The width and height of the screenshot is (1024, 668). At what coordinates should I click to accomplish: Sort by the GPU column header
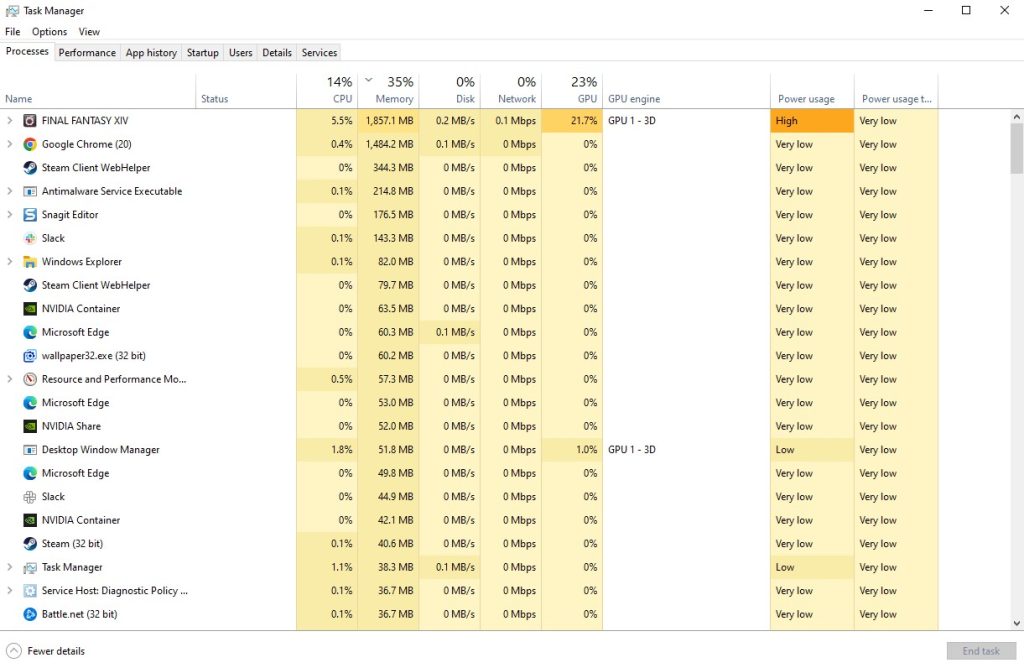[572, 91]
